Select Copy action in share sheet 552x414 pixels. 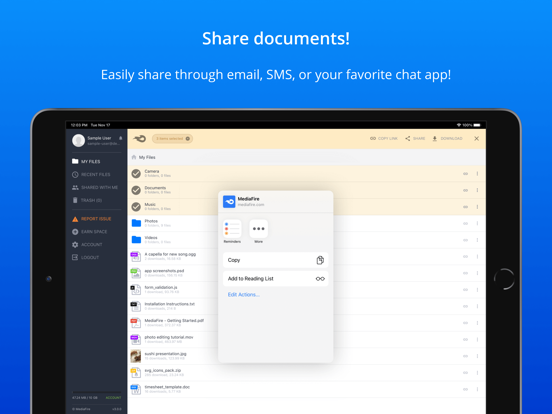(276, 260)
